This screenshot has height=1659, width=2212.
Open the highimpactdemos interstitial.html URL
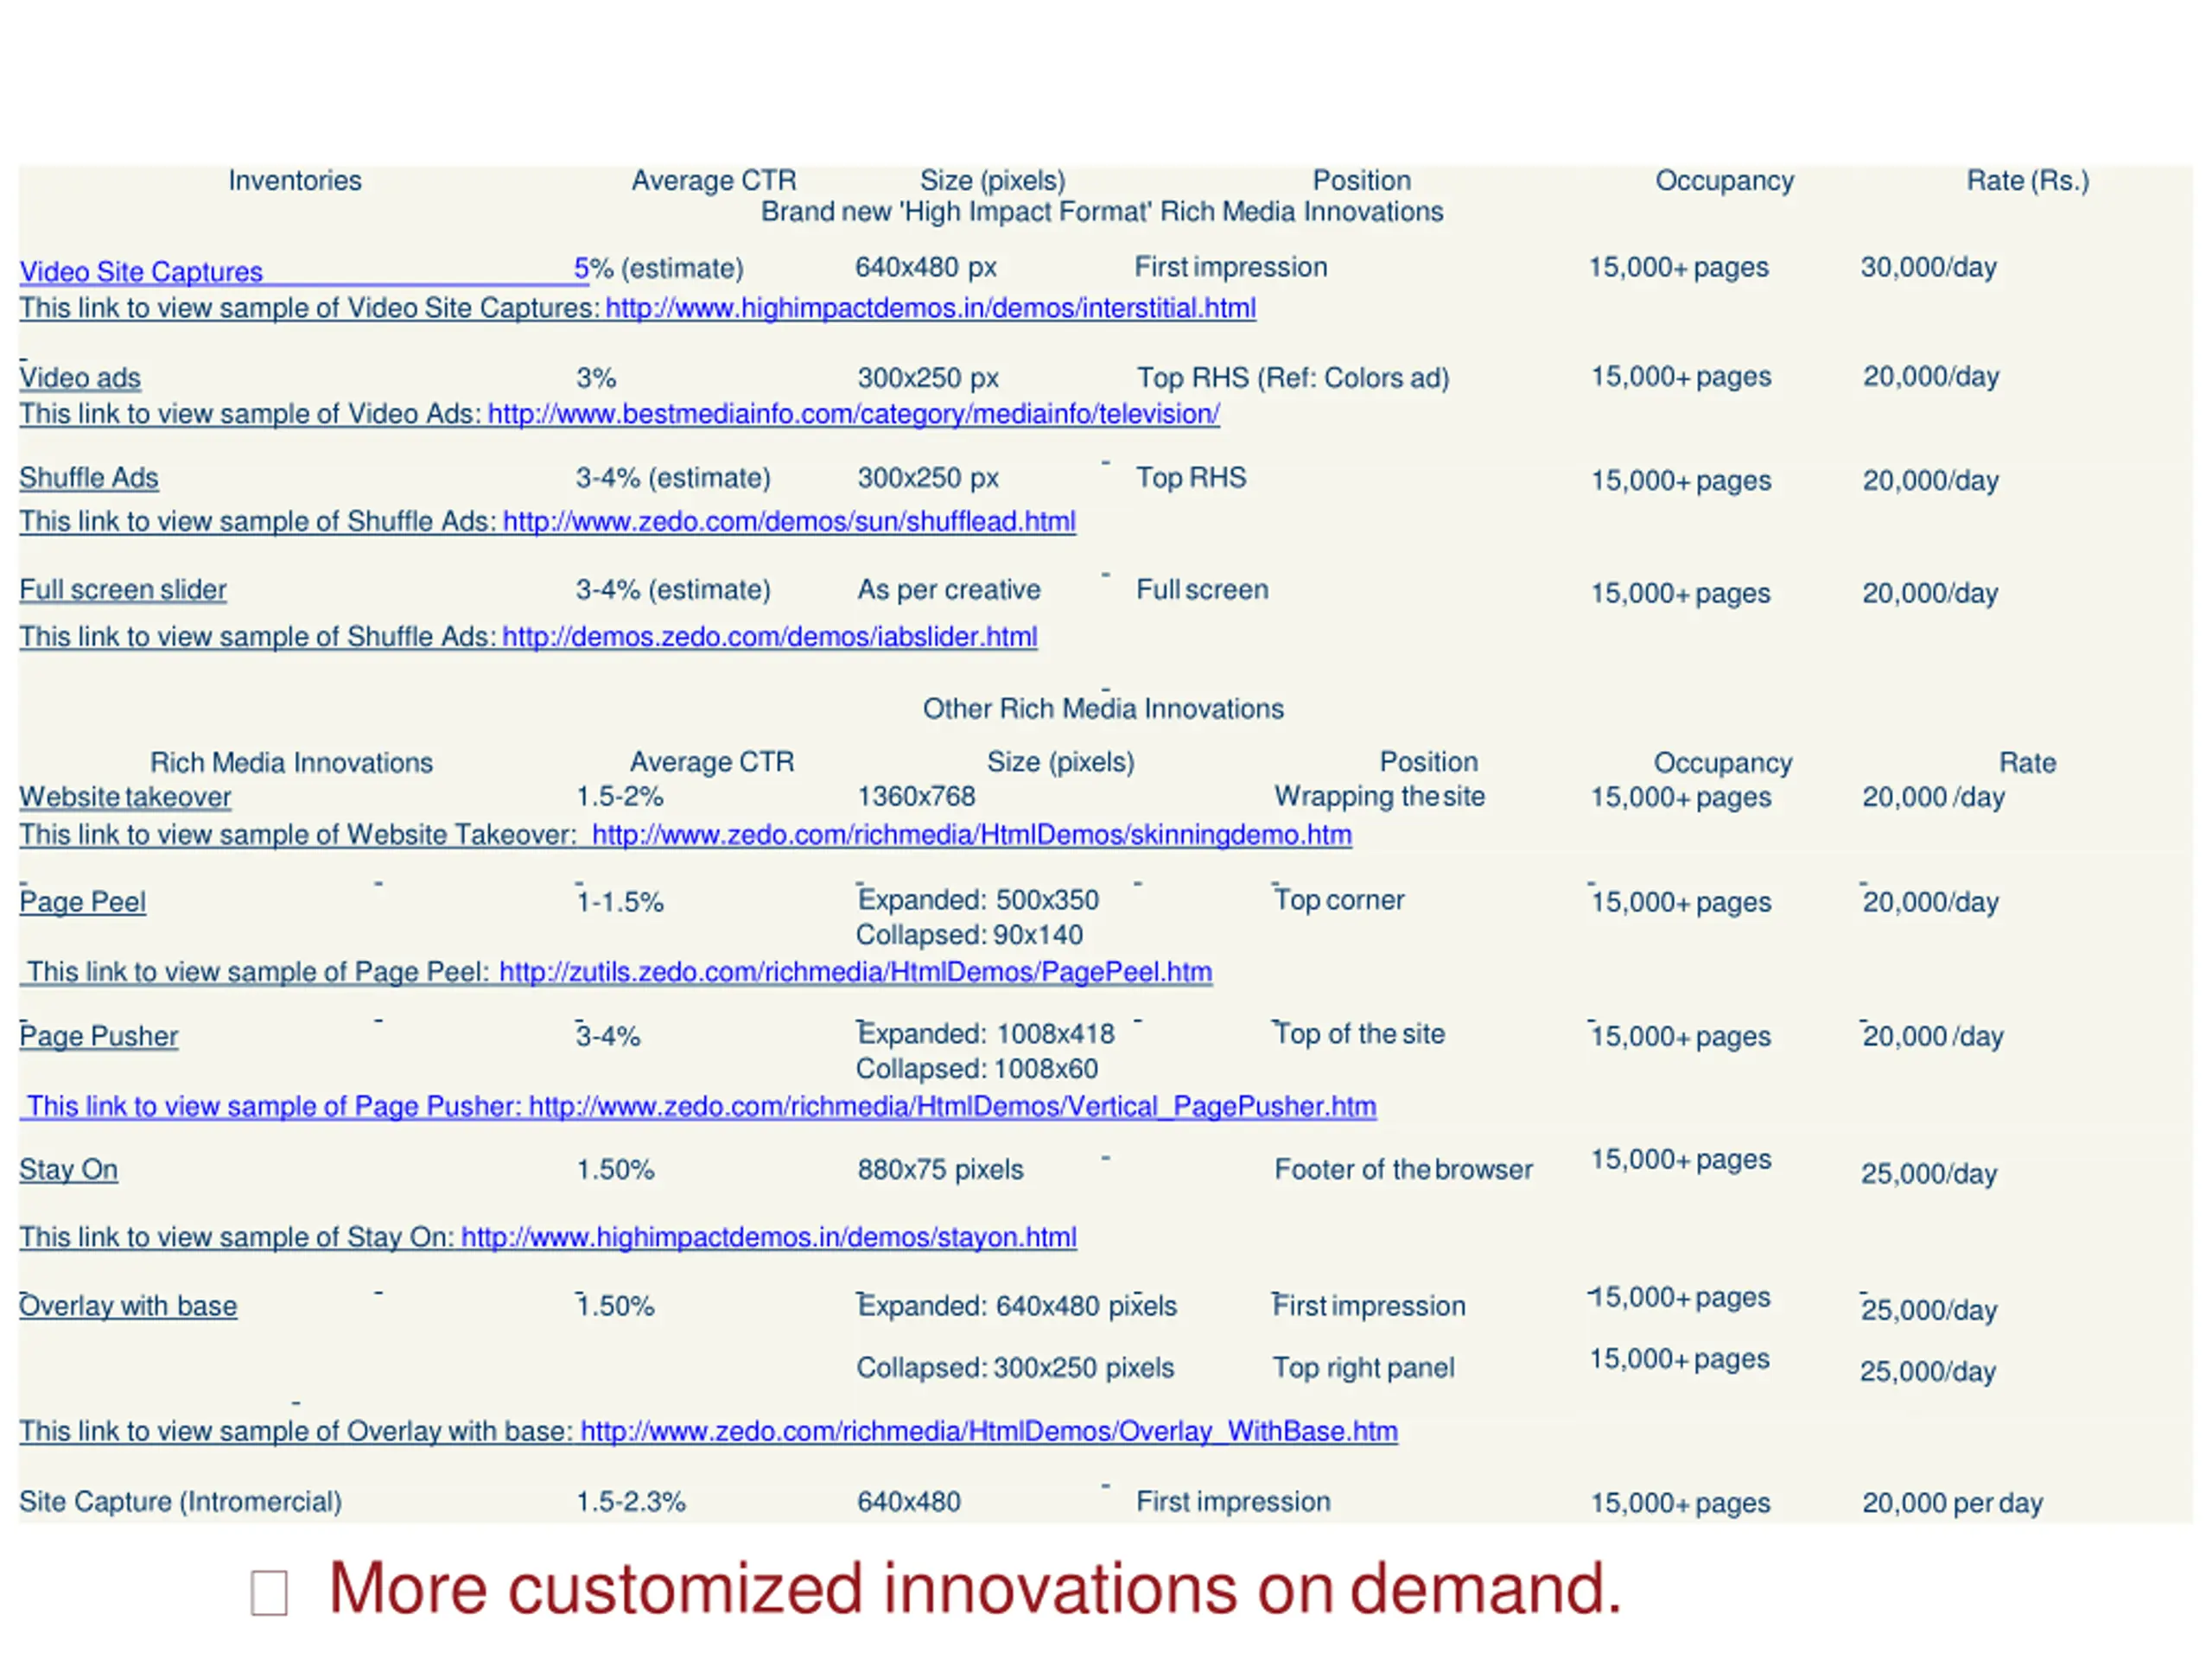(x=930, y=308)
